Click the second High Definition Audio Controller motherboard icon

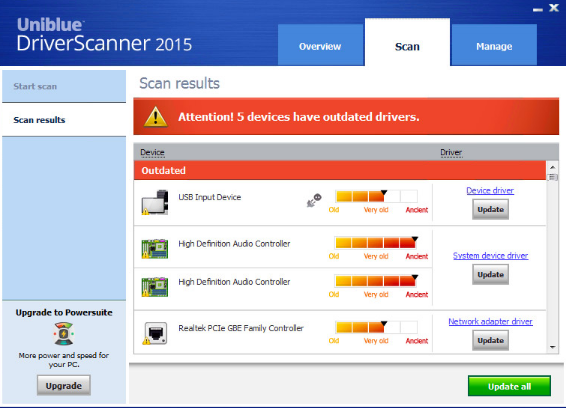(x=155, y=287)
